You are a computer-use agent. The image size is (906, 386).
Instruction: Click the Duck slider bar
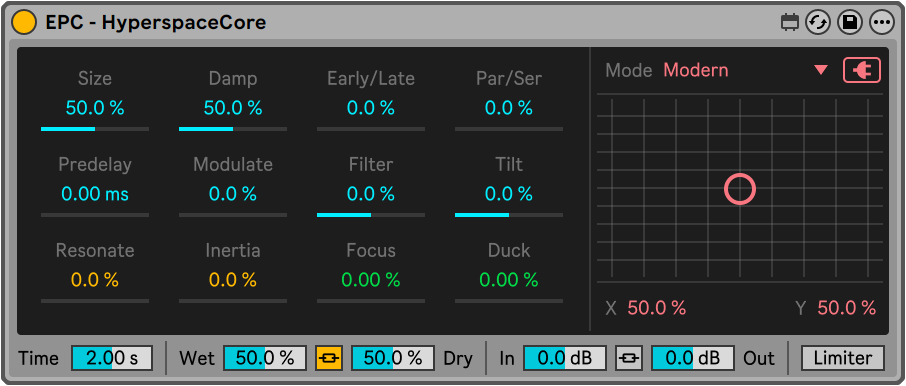pyautogui.click(x=509, y=301)
